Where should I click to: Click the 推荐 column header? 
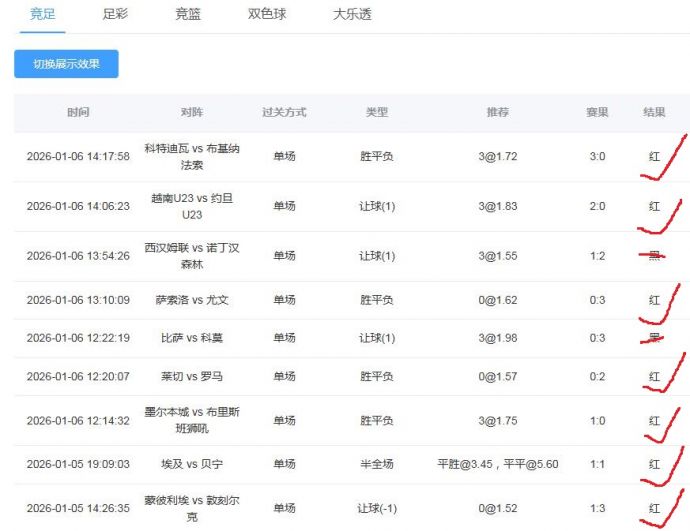[497, 113]
